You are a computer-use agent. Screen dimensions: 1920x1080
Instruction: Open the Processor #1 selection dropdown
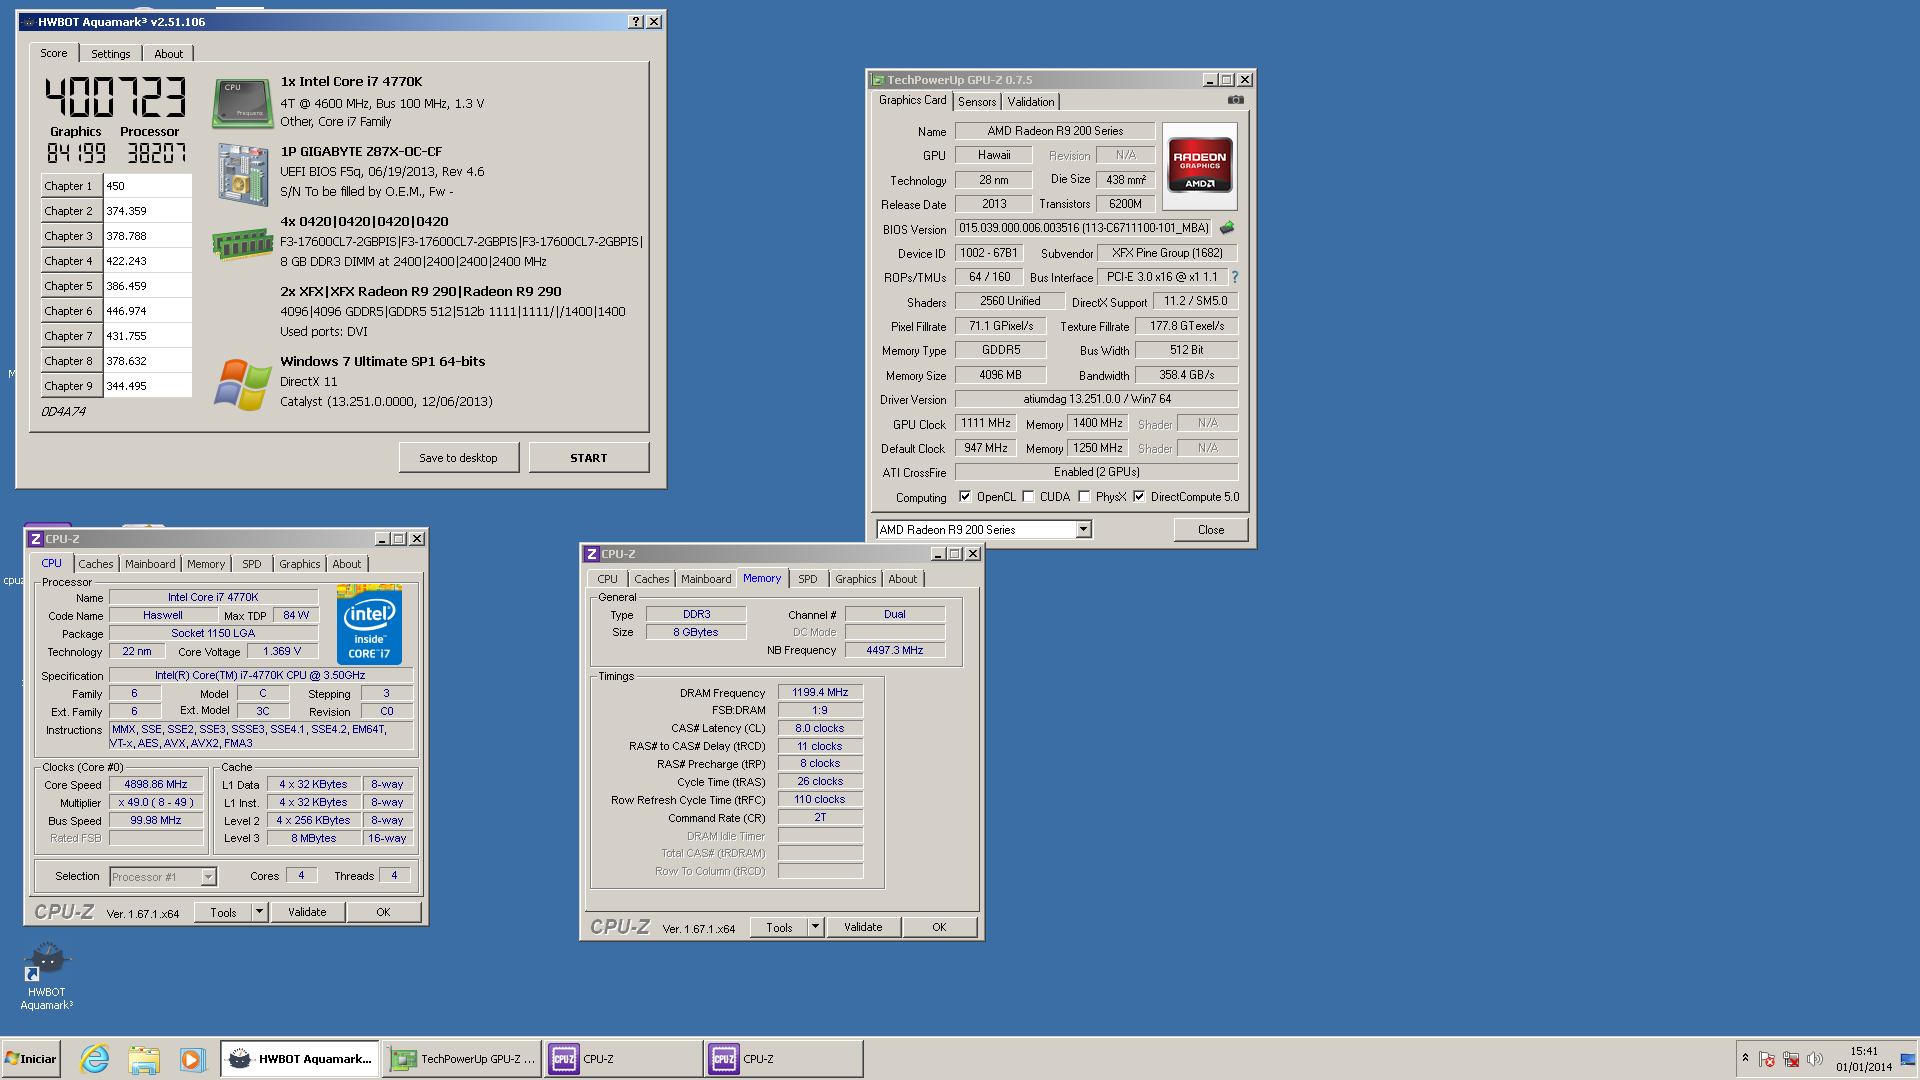(x=208, y=877)
